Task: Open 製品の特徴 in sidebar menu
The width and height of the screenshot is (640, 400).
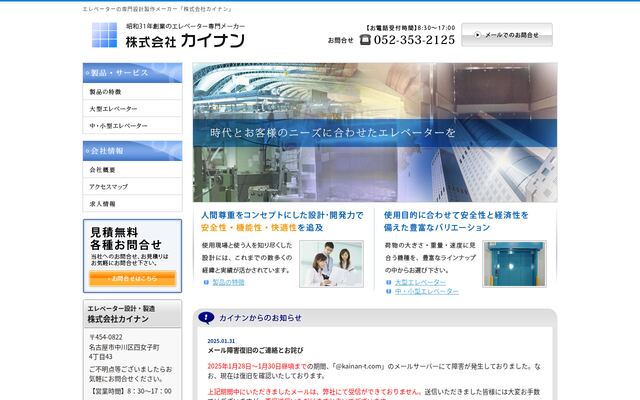Action: pos(133,91)
